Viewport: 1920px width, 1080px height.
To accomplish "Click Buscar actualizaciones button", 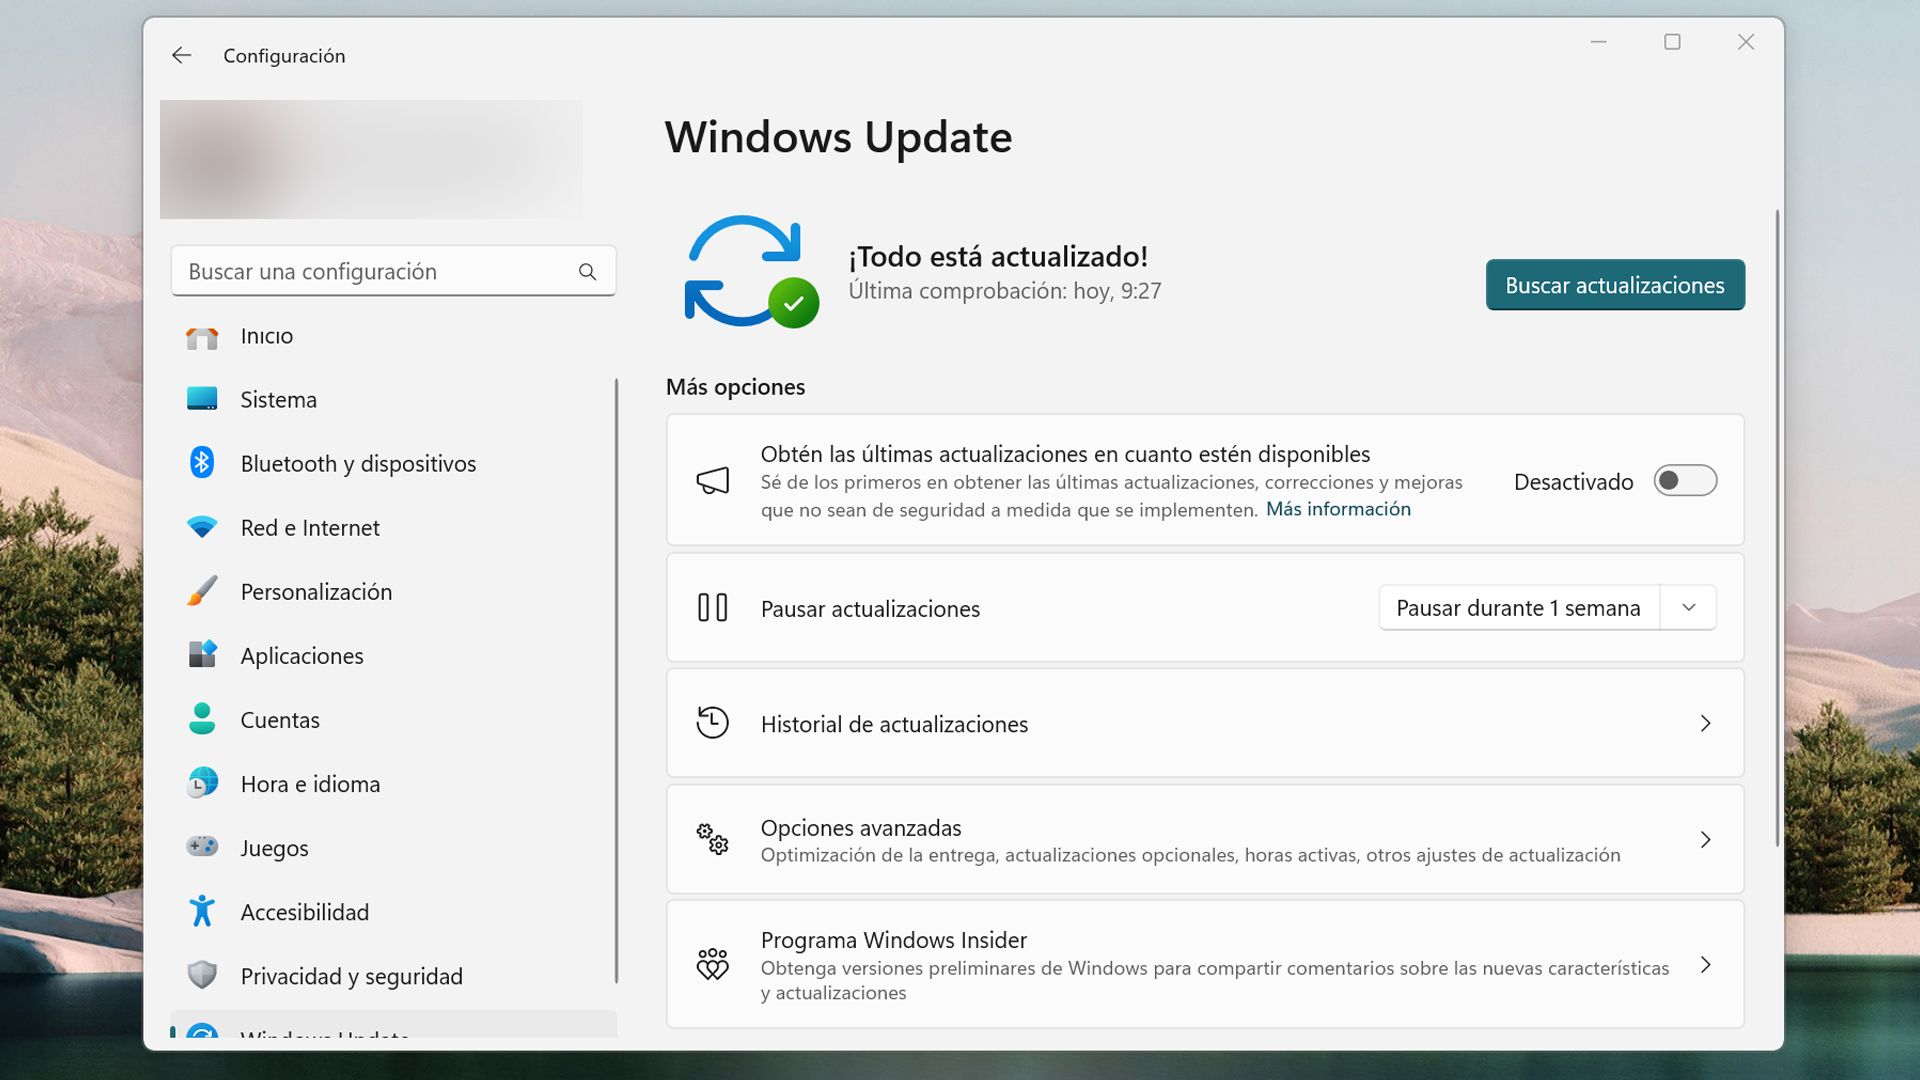I will point(1615,285).
